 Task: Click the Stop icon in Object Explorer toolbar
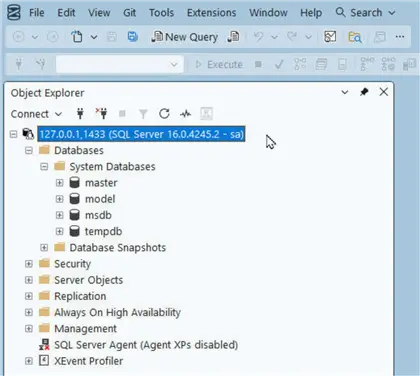coord(122,114)
